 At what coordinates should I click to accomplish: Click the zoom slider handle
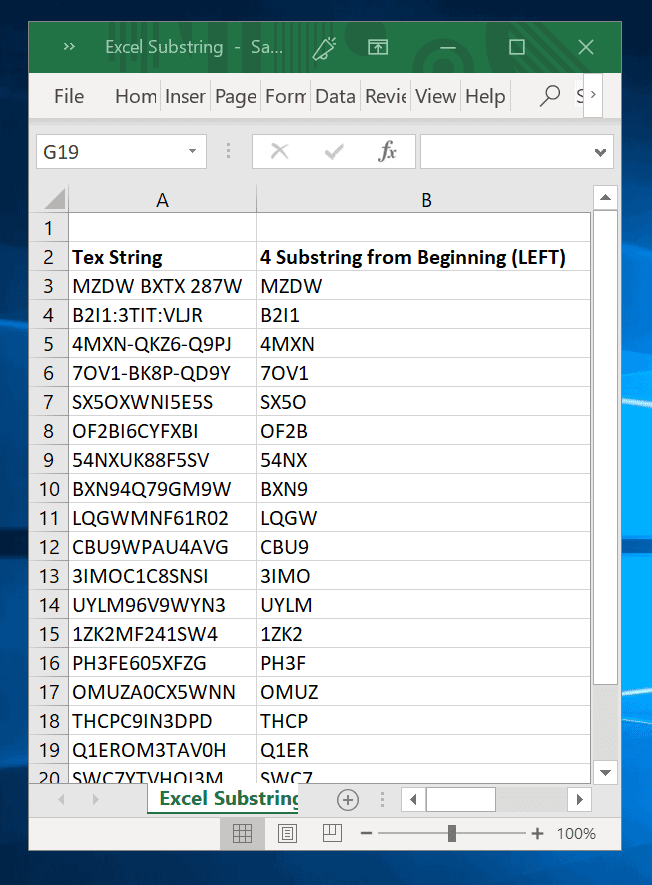tap(452, 833)
